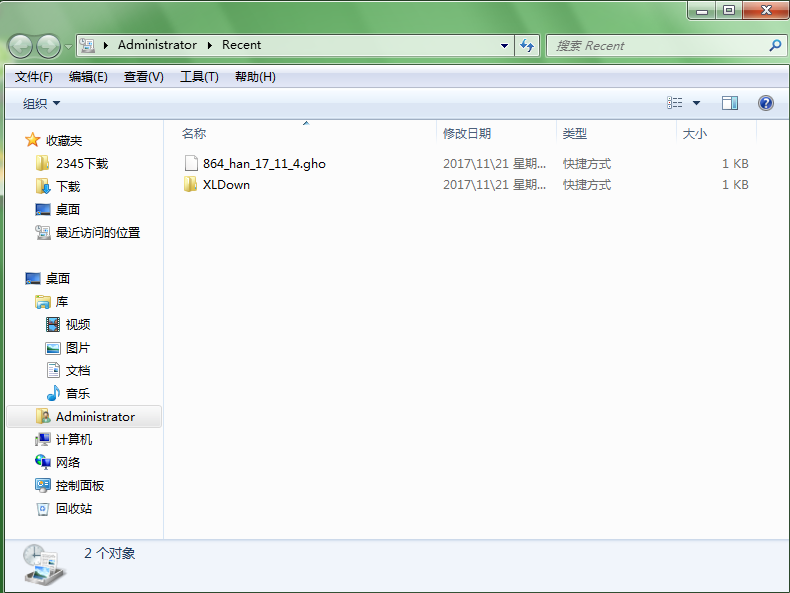The height and width of the screenshot is (593, 790).
Task: Click the Help question mark icon
Action: pos(765,103)
